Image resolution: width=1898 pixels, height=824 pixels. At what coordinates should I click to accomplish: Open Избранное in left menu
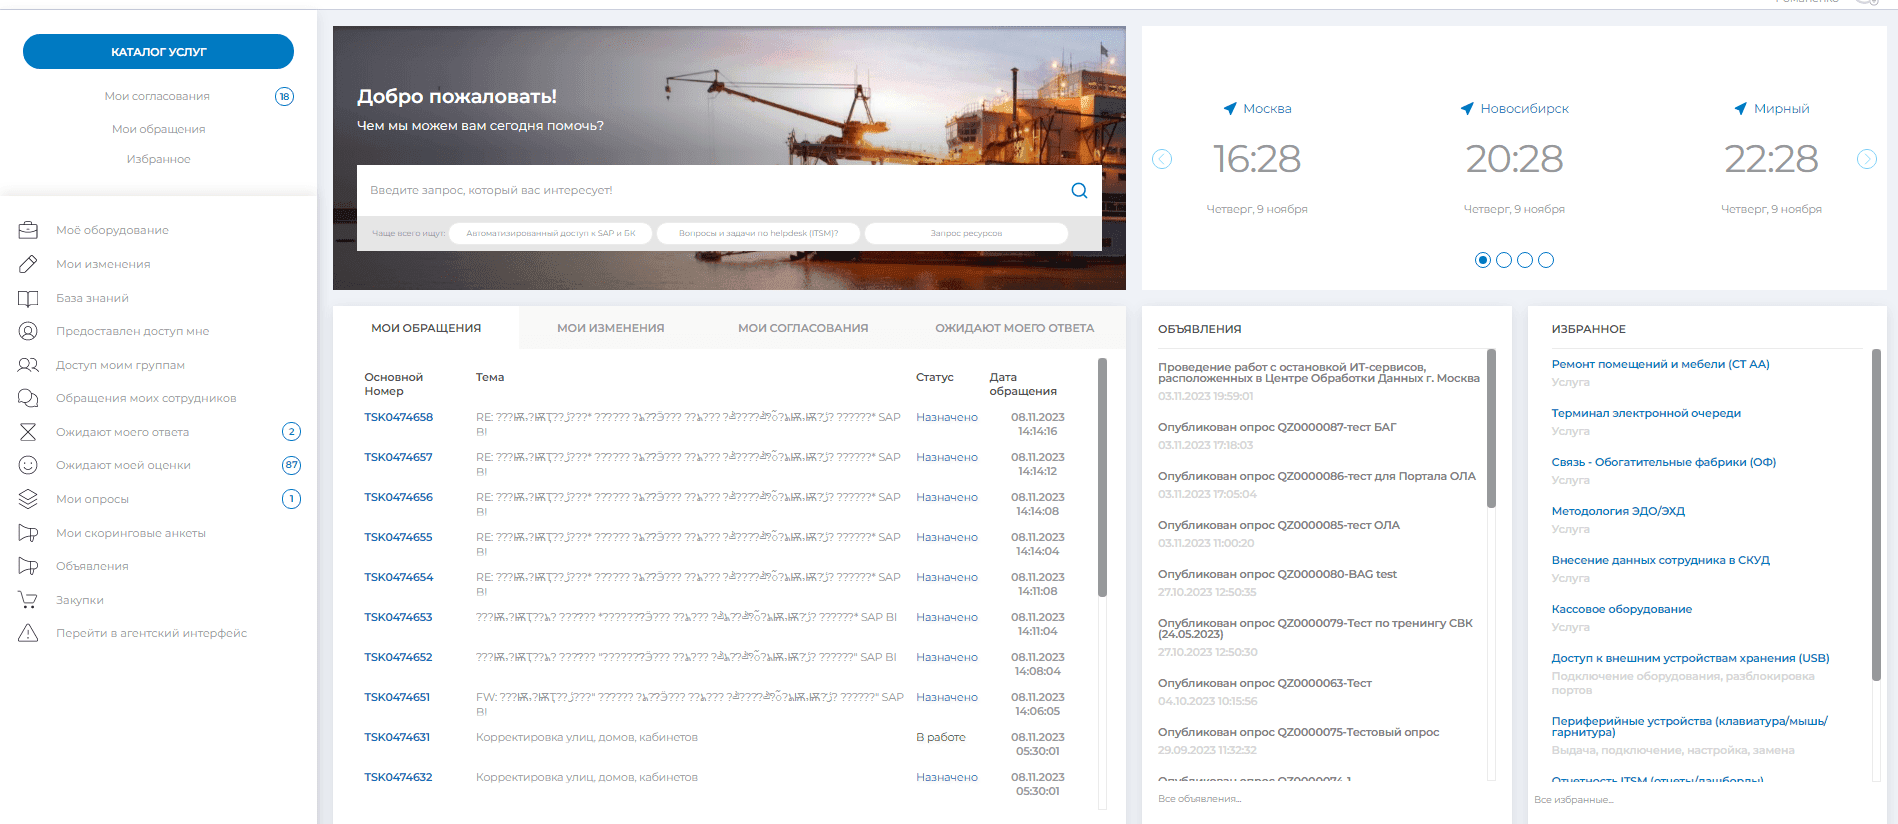click(158, 159)
